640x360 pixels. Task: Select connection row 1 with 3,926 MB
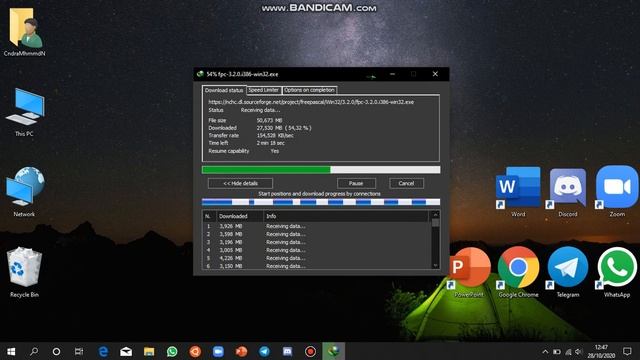coord(317,226)
